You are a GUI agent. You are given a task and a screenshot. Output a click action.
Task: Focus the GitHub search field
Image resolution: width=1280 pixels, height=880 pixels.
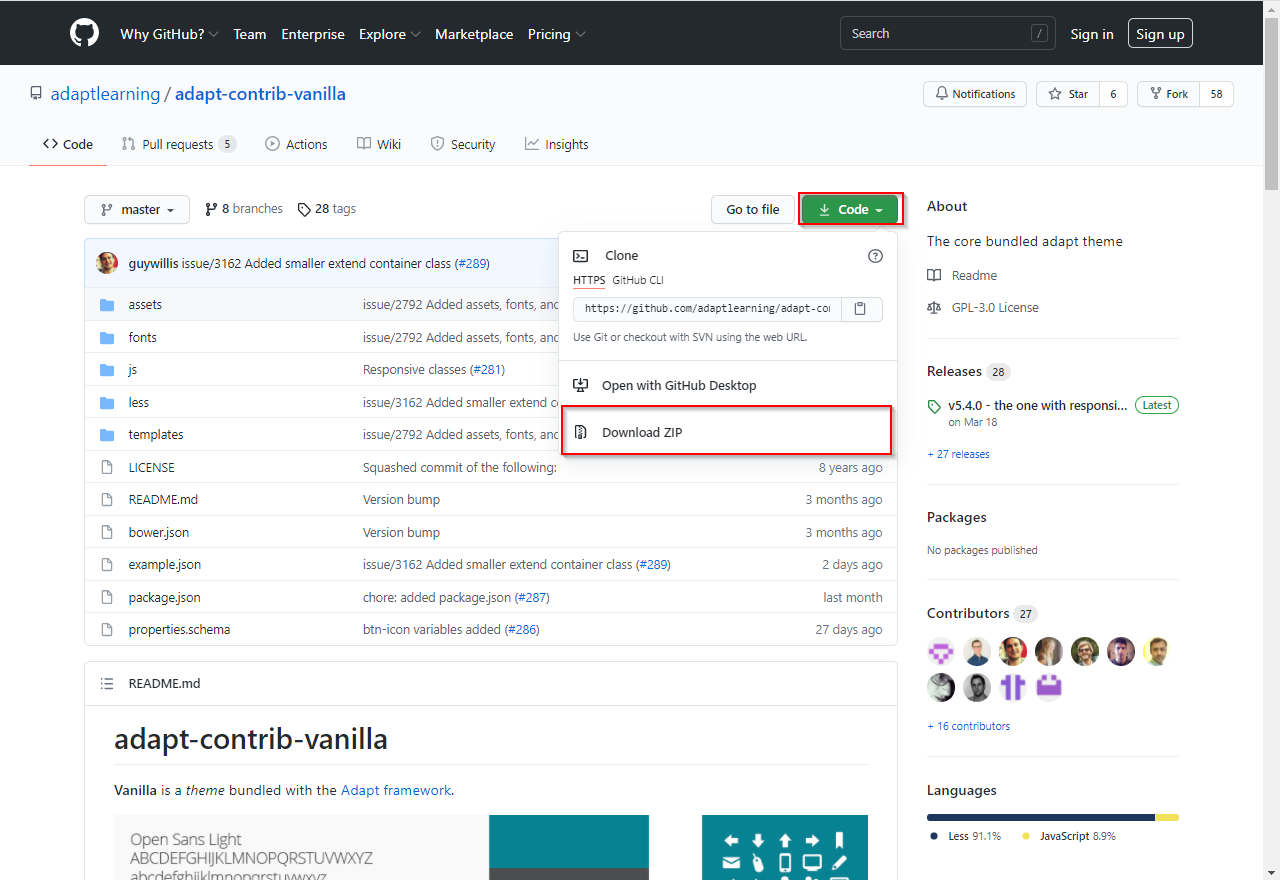[949, 33]
